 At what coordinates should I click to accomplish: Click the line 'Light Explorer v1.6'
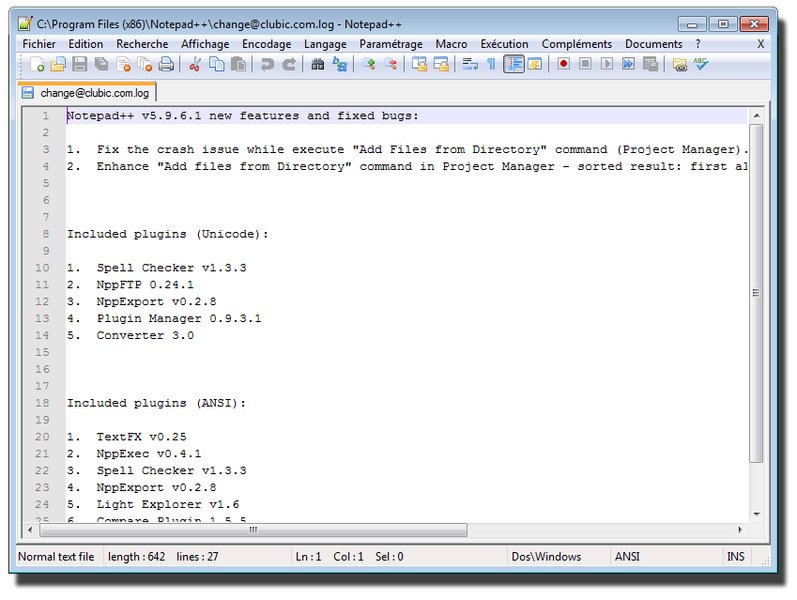point(168,504)
